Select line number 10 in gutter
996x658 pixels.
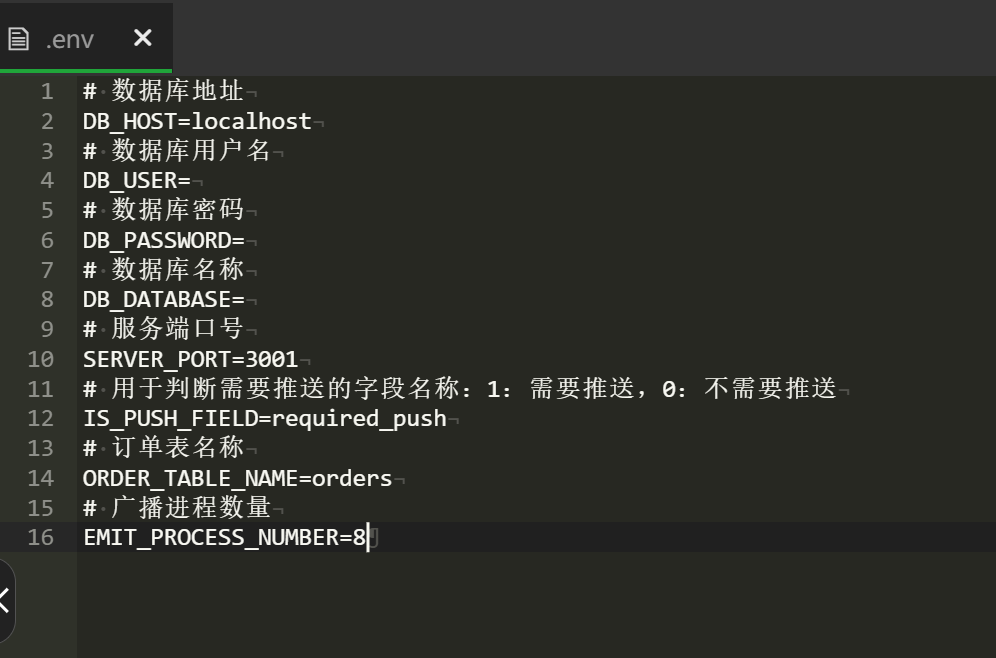(x=41, y=359)
